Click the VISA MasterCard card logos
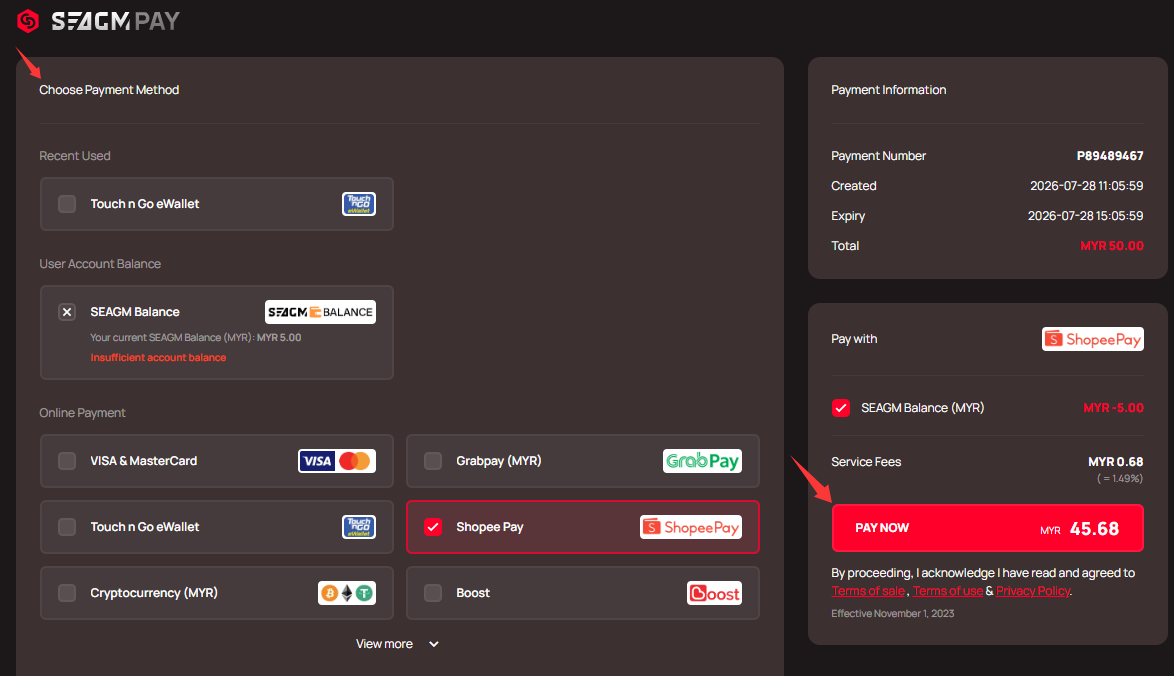Image resolution: width=1174 pixels, height=676 pixels. click(x=337, y=461)
